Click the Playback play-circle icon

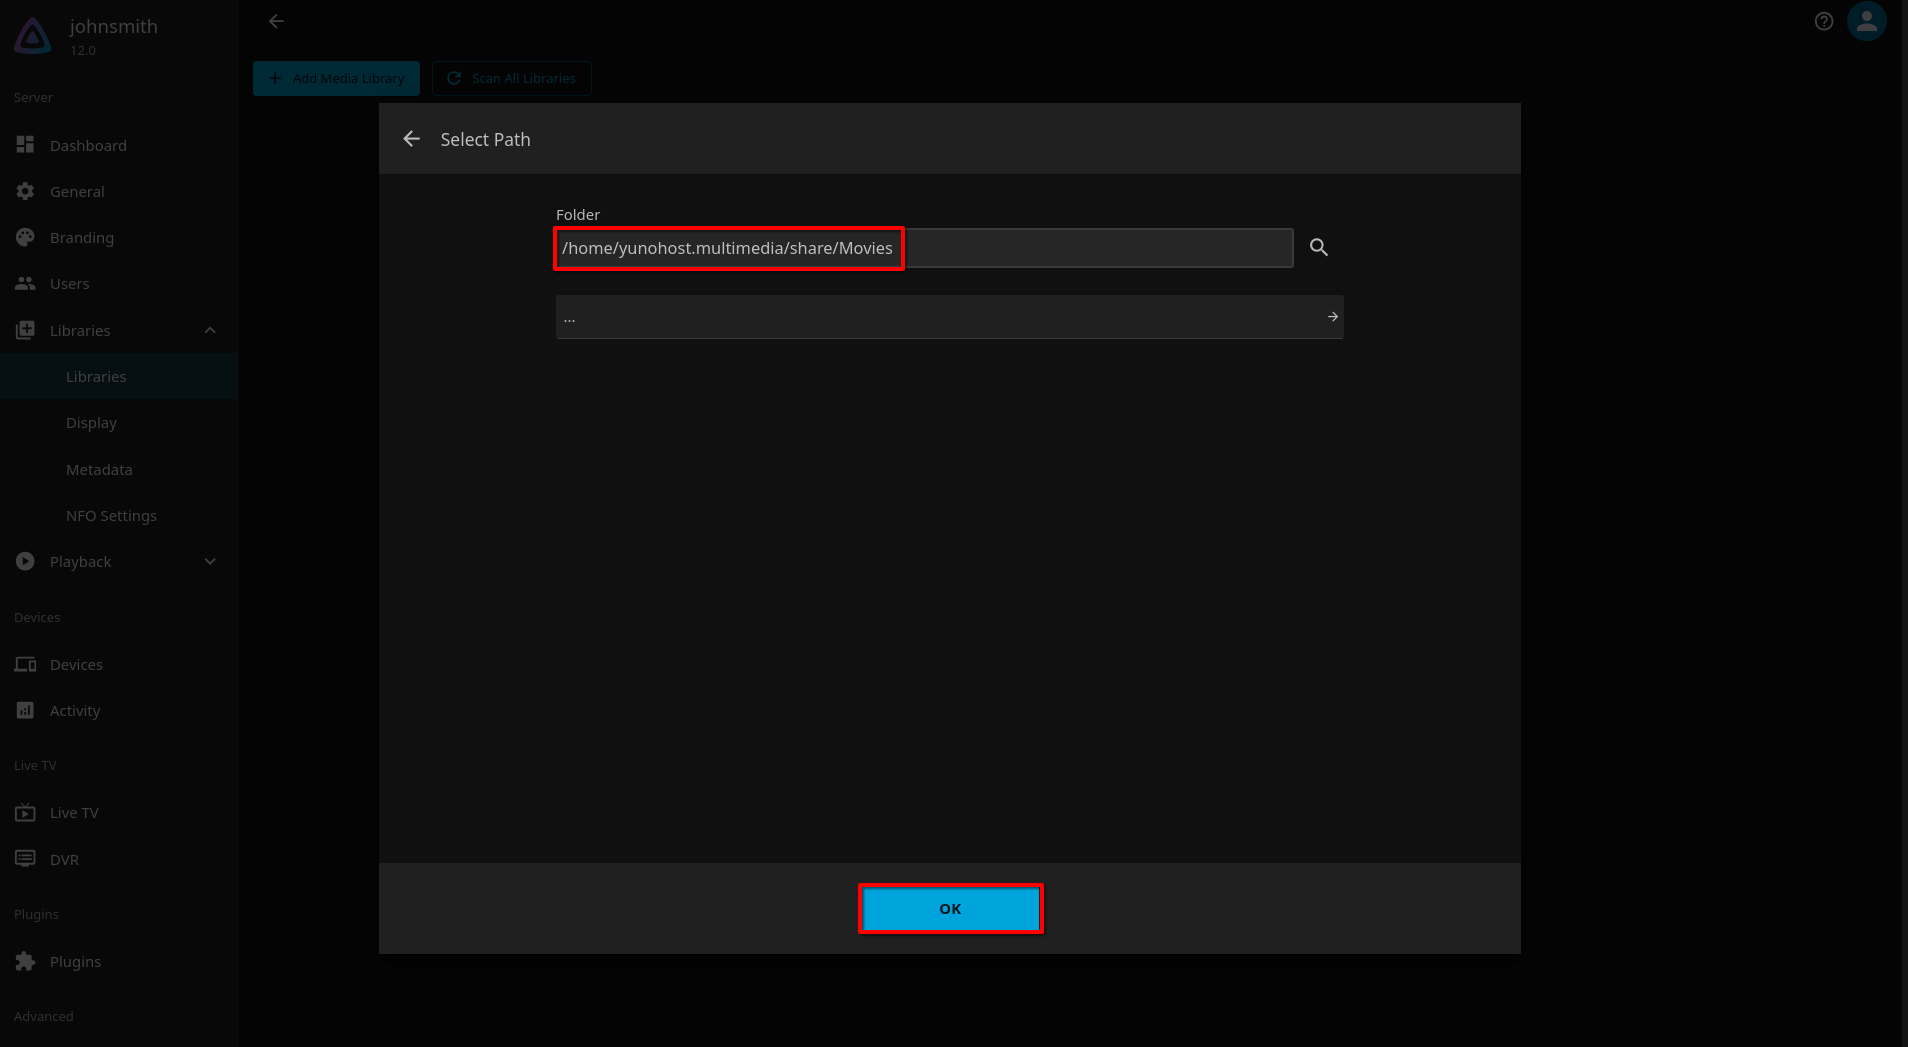tap(25, 561)
